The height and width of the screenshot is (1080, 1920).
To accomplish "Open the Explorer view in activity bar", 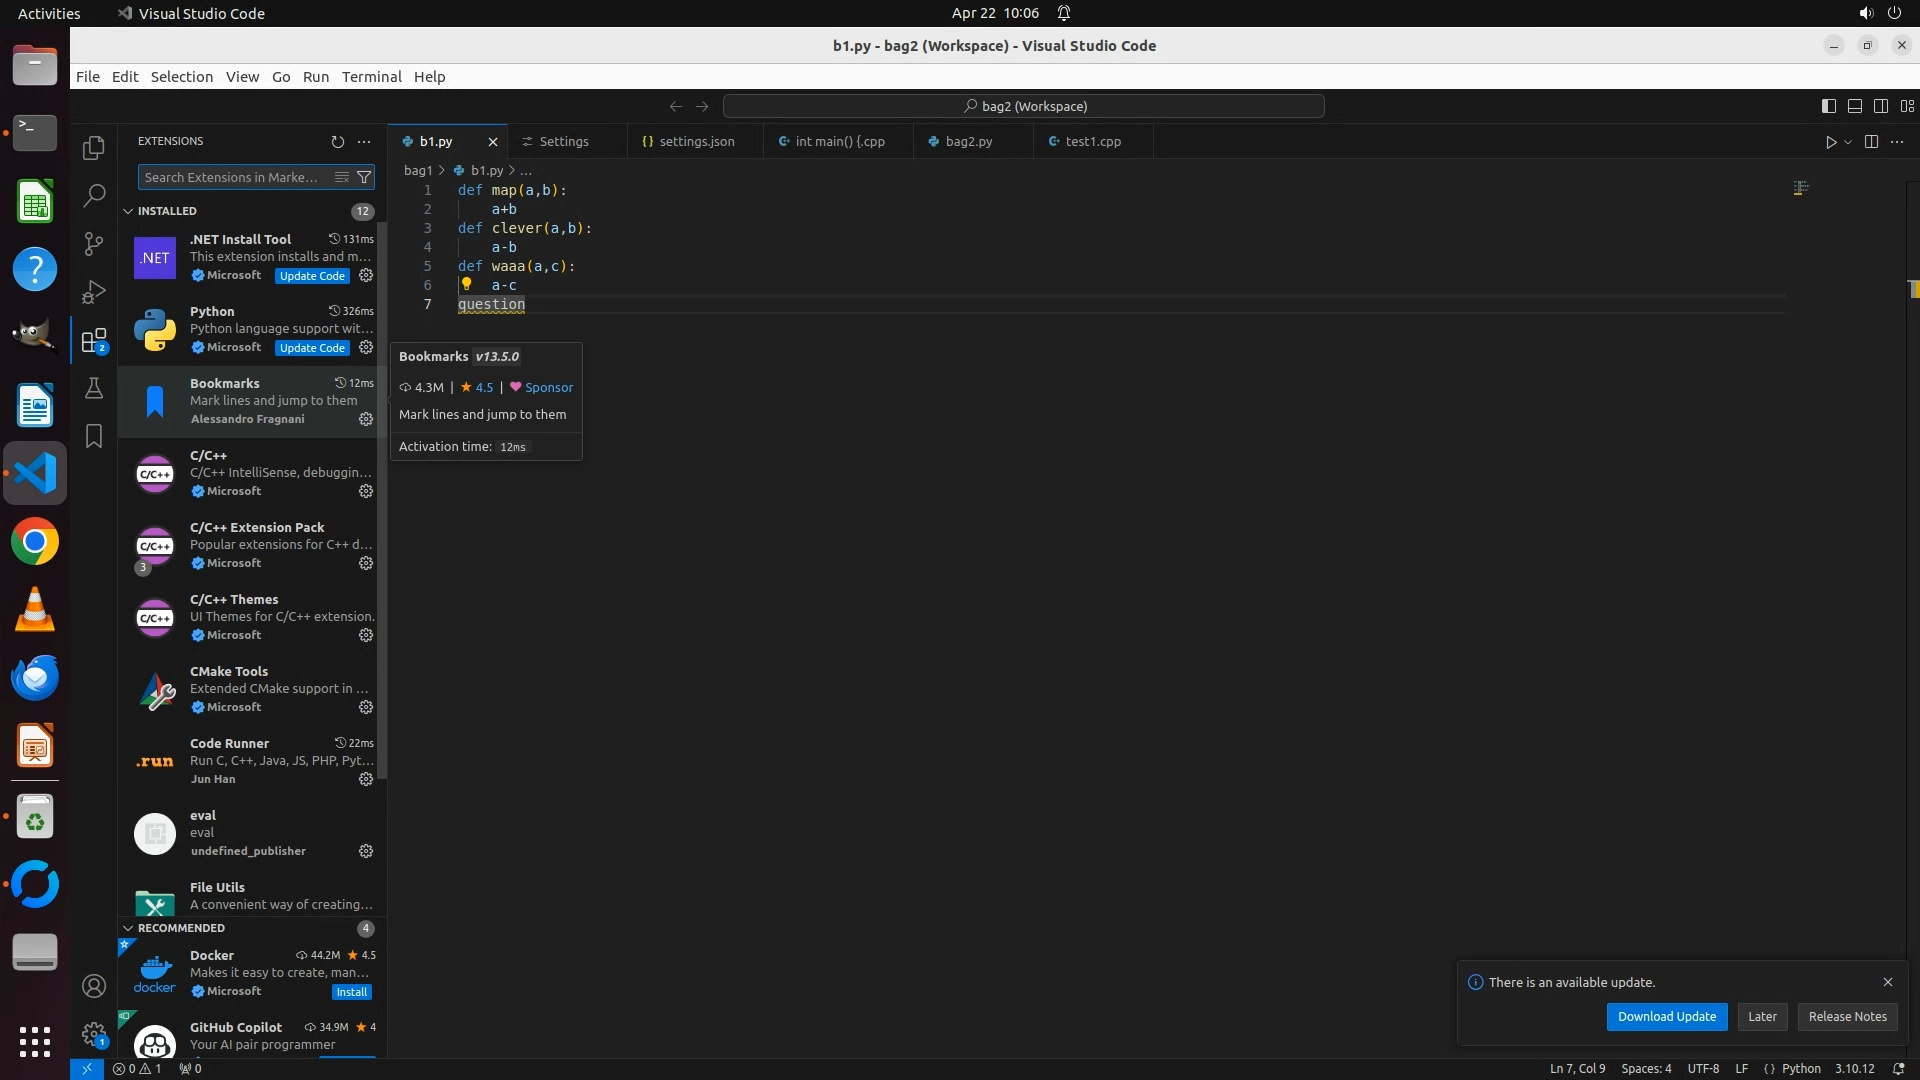I will (94, 148).
